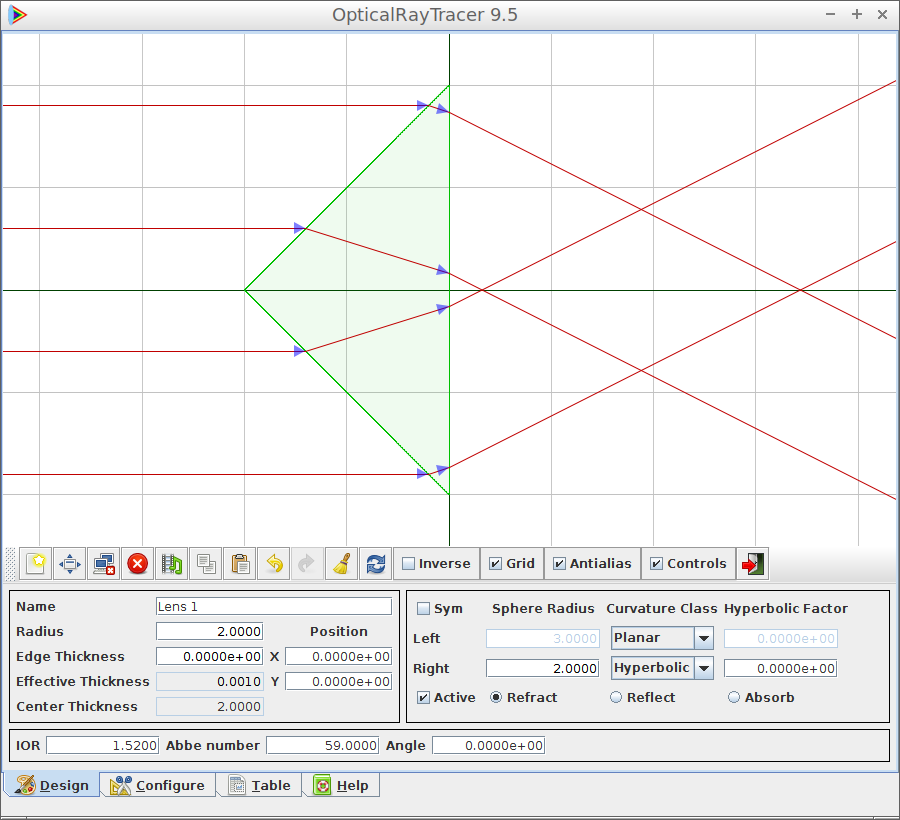The width and height of the screenshot is (900, 820).
Task: Turn off the Grid checkbox
Action: click(496, 564)
